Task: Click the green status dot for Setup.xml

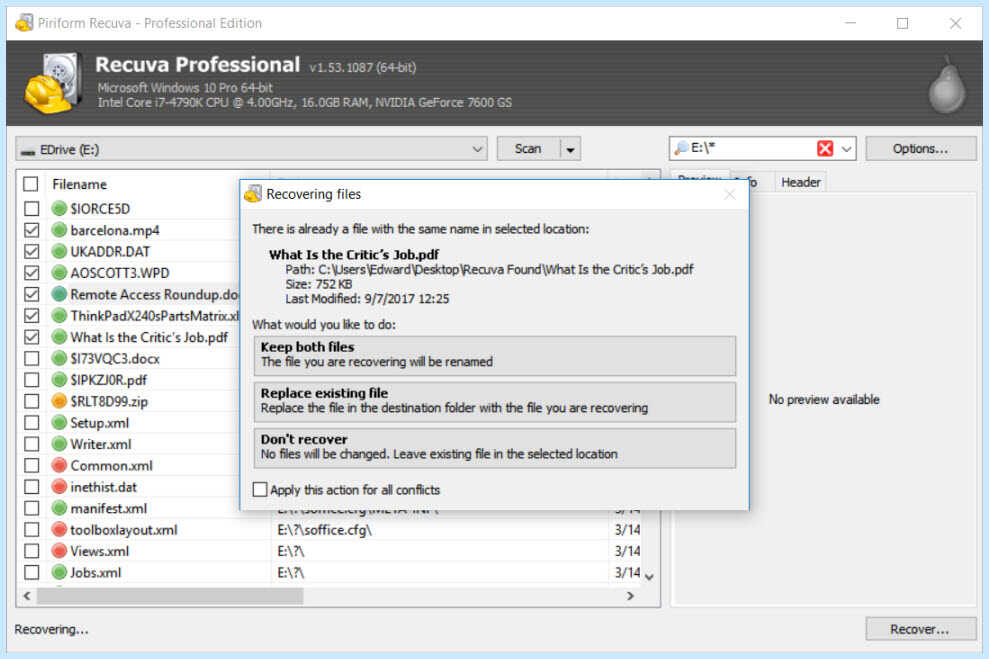Action: coord(59,423)
